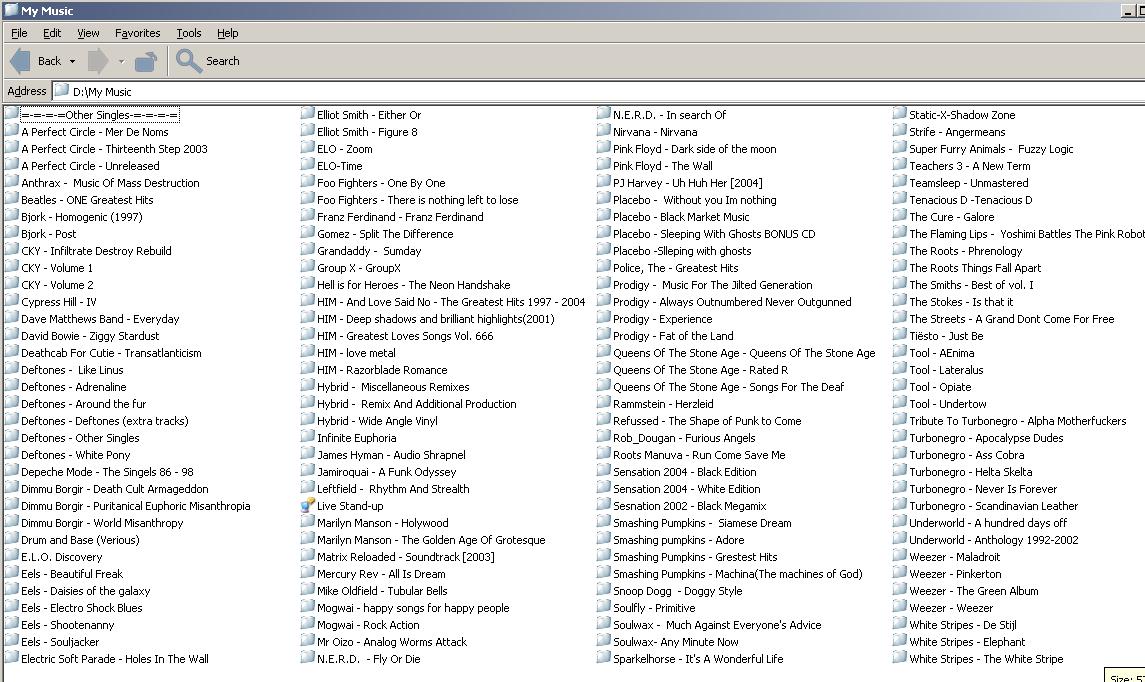Click the folder icon beside Eels - Souljacker
1145x682 pixels.
pos(12,641)
